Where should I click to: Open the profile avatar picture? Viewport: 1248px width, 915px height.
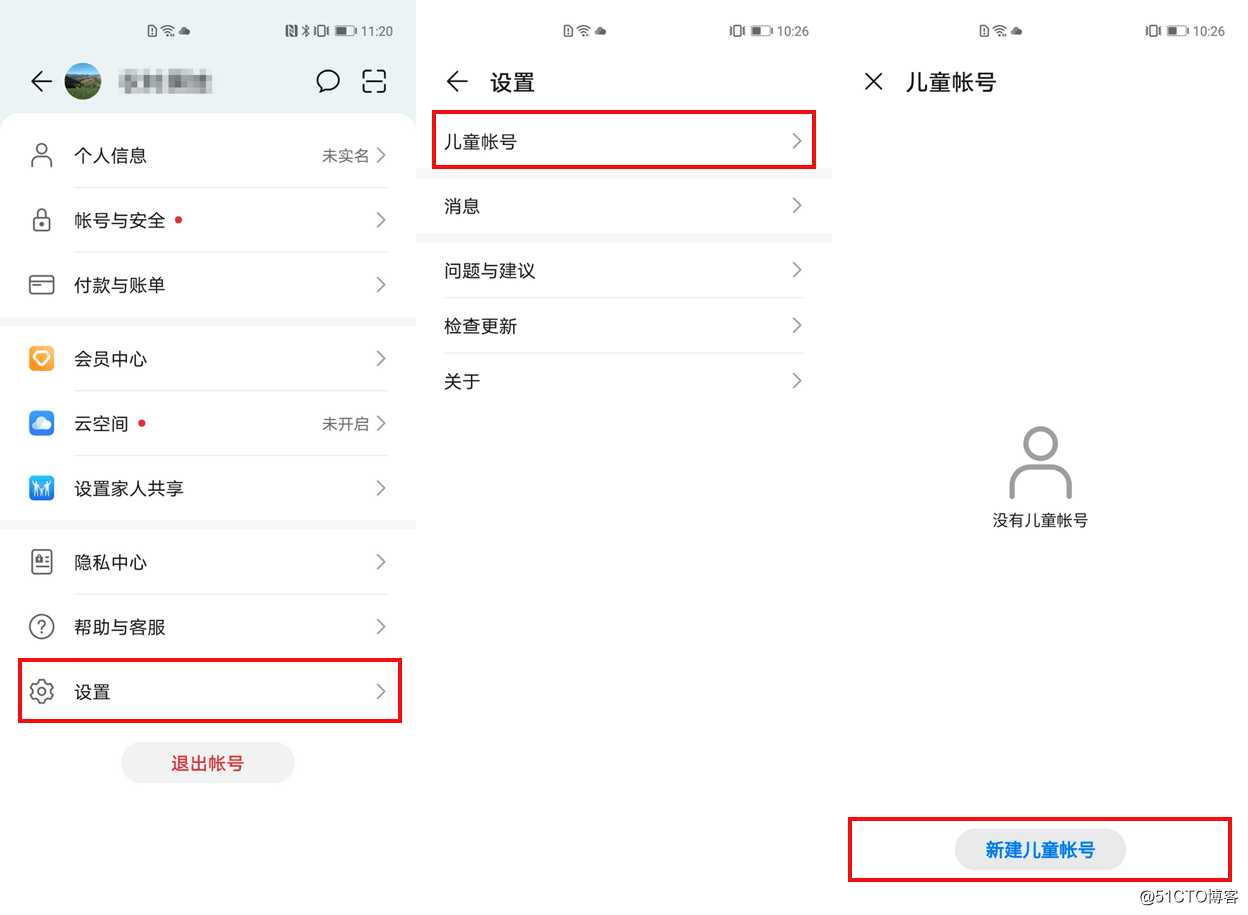(x=83, y=82)
